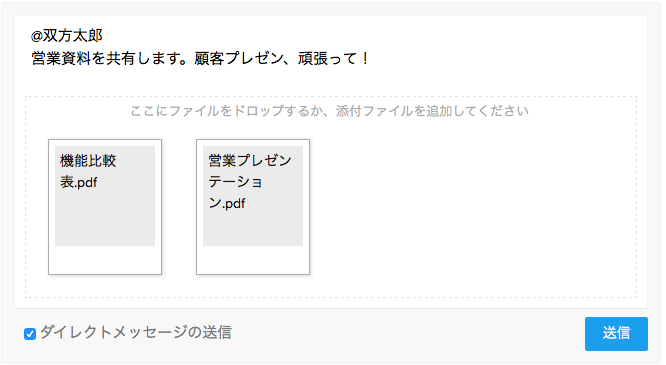Click gray preview area below 表.pdf text

point(105,219)
